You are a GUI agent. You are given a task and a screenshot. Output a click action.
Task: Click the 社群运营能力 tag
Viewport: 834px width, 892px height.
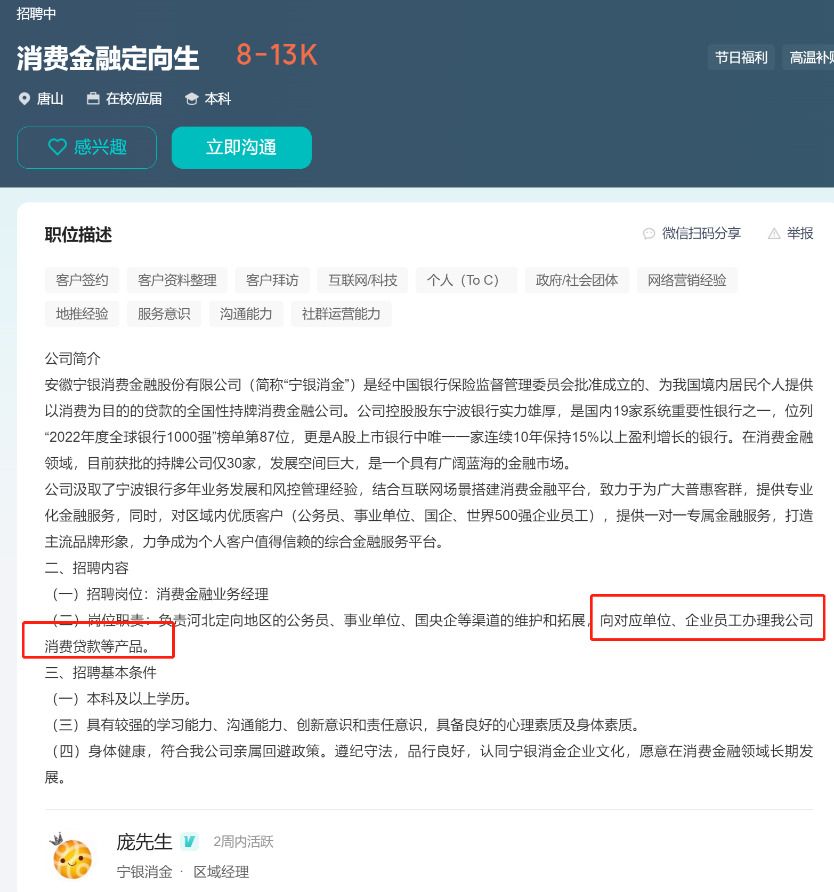click(x=341, y=314)
